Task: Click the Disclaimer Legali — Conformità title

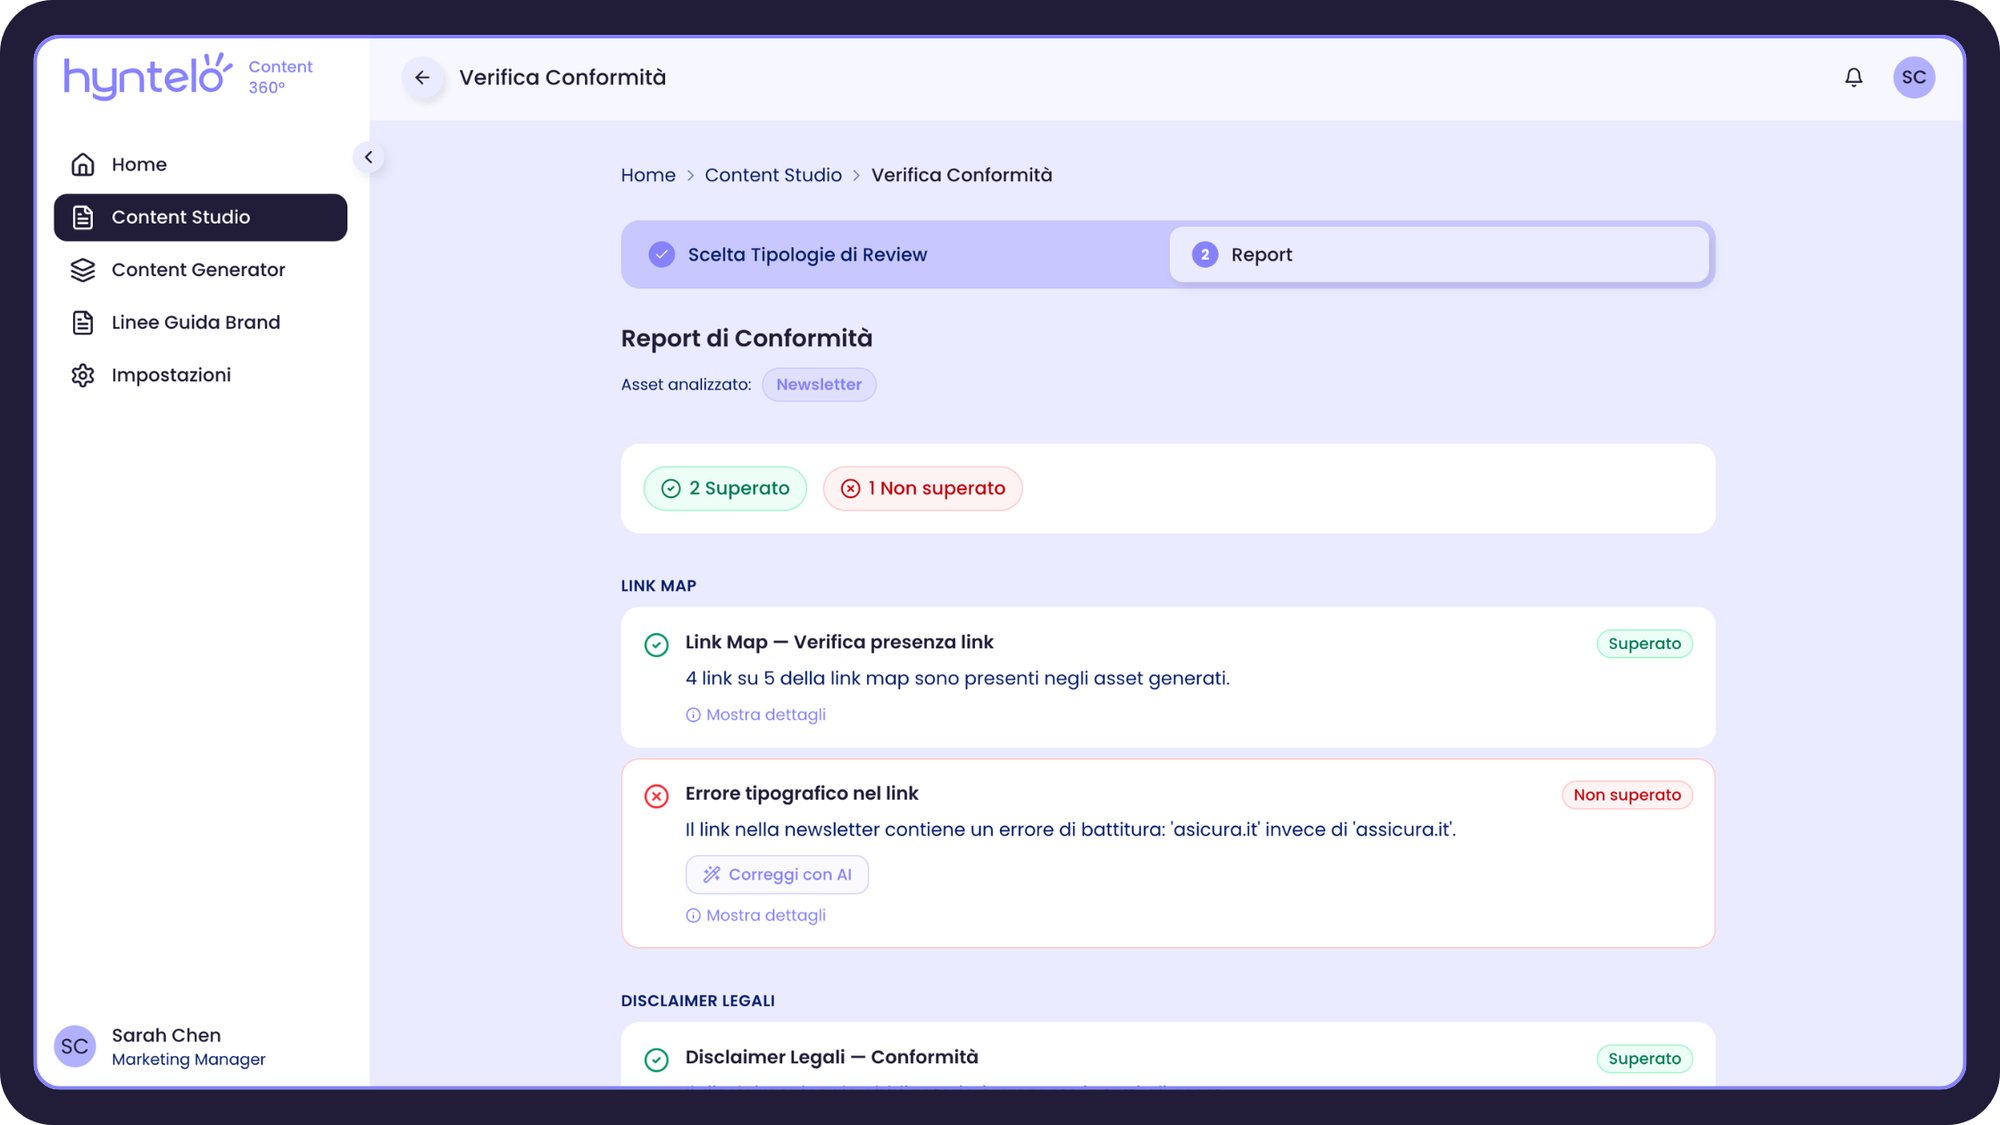Action: (831, 1057)
